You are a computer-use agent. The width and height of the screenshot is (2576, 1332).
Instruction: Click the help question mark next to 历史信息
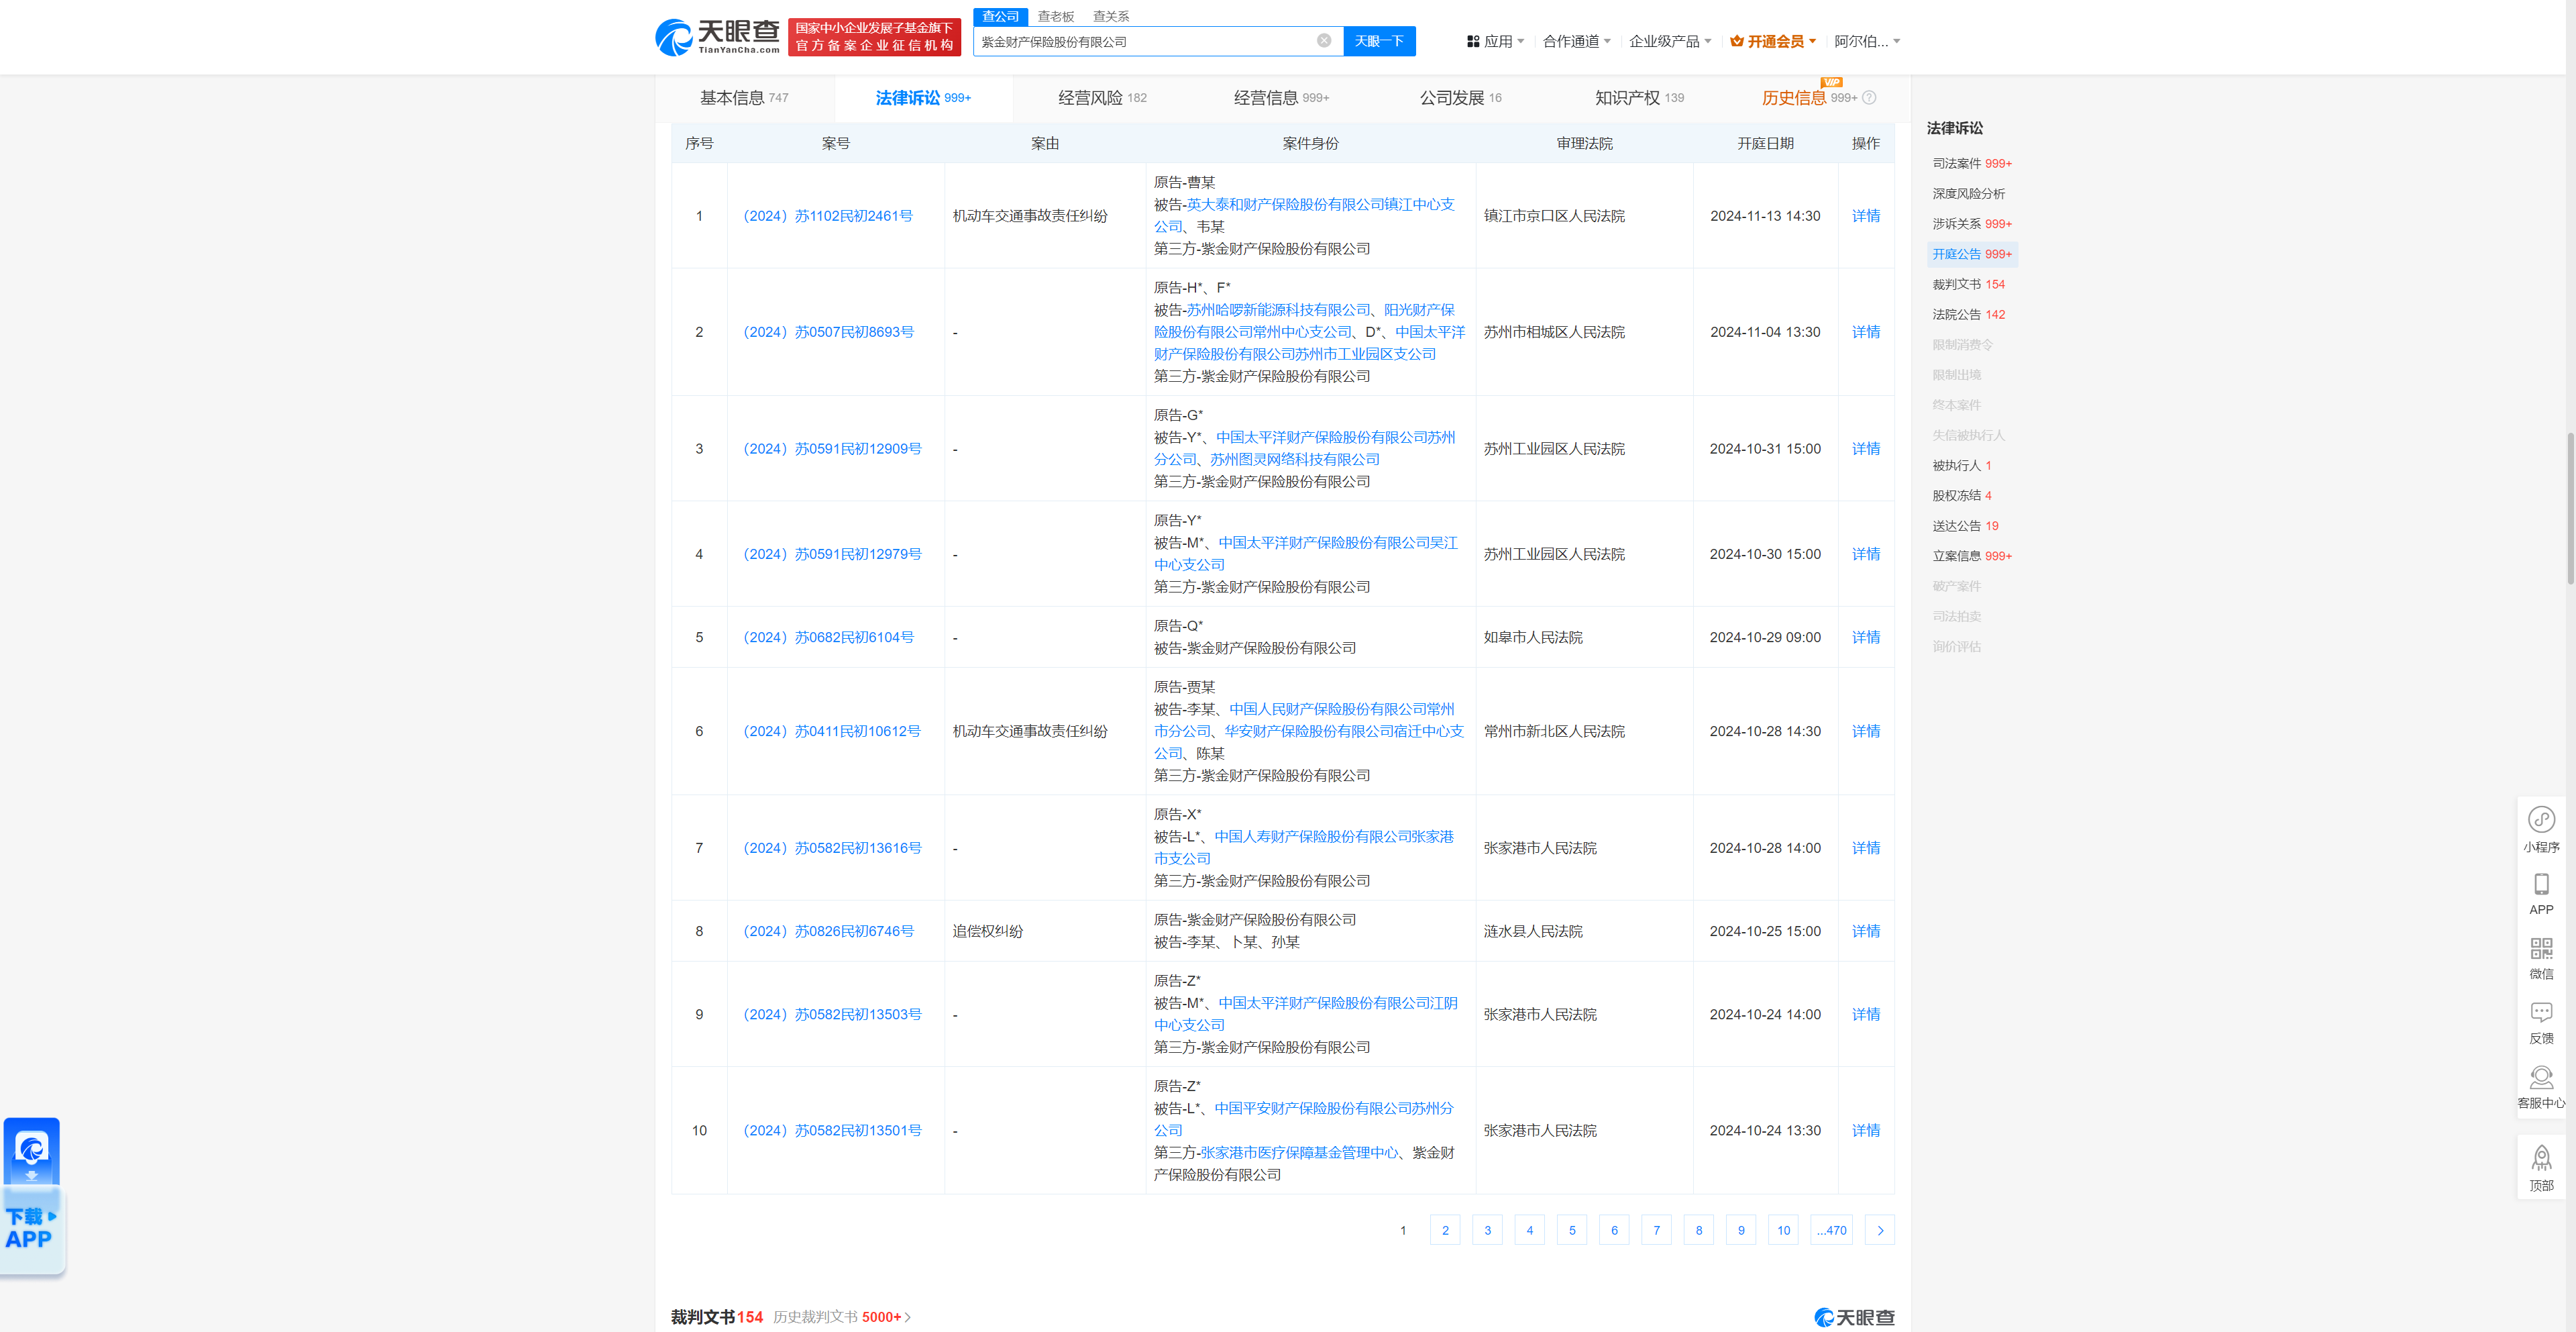[1869, 98]
